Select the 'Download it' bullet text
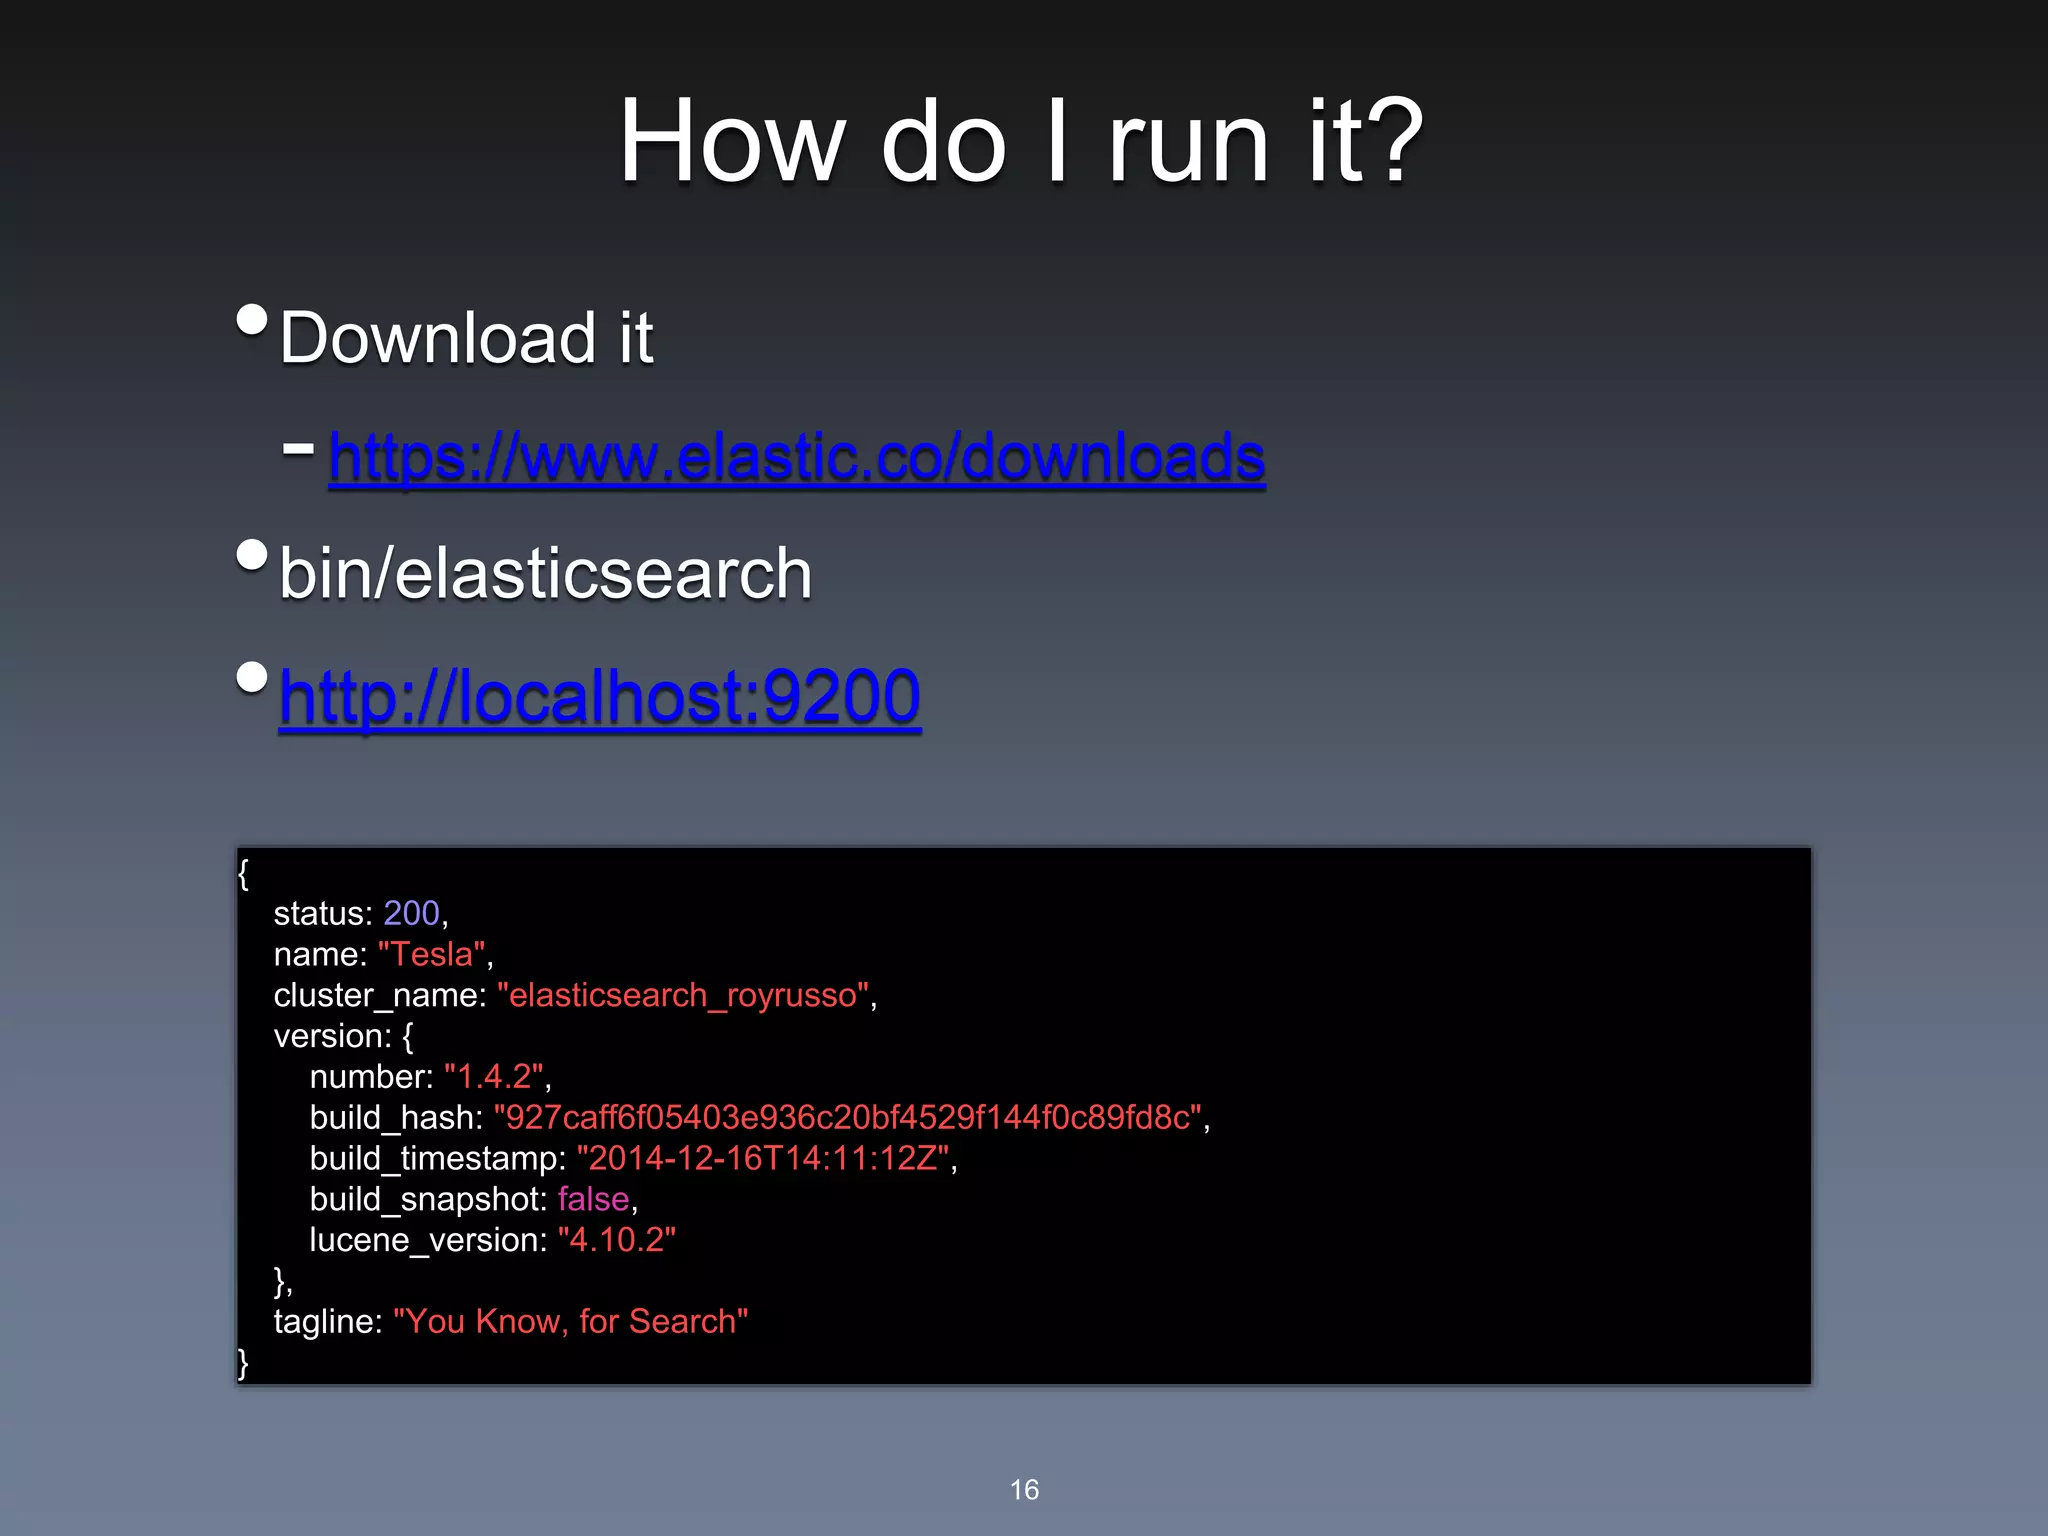 (x=466, y=338)
